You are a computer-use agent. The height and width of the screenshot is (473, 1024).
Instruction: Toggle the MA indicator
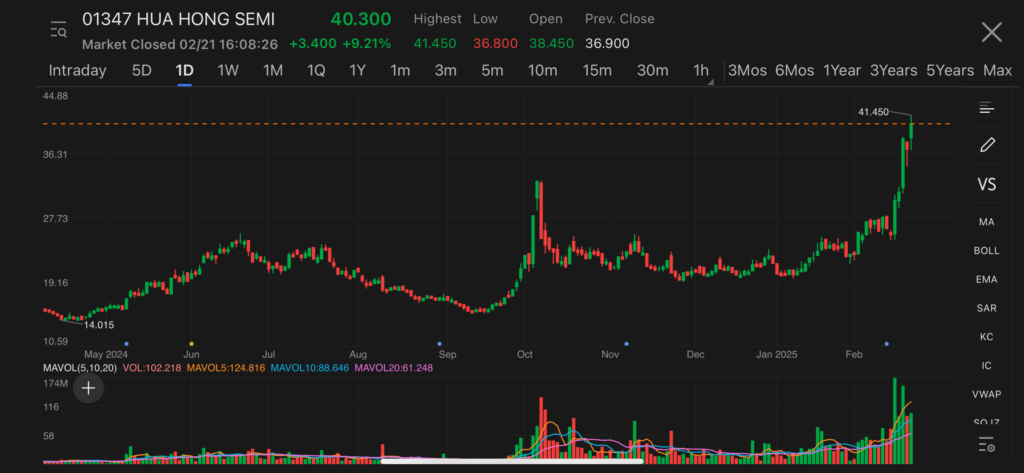coord(986,222)
